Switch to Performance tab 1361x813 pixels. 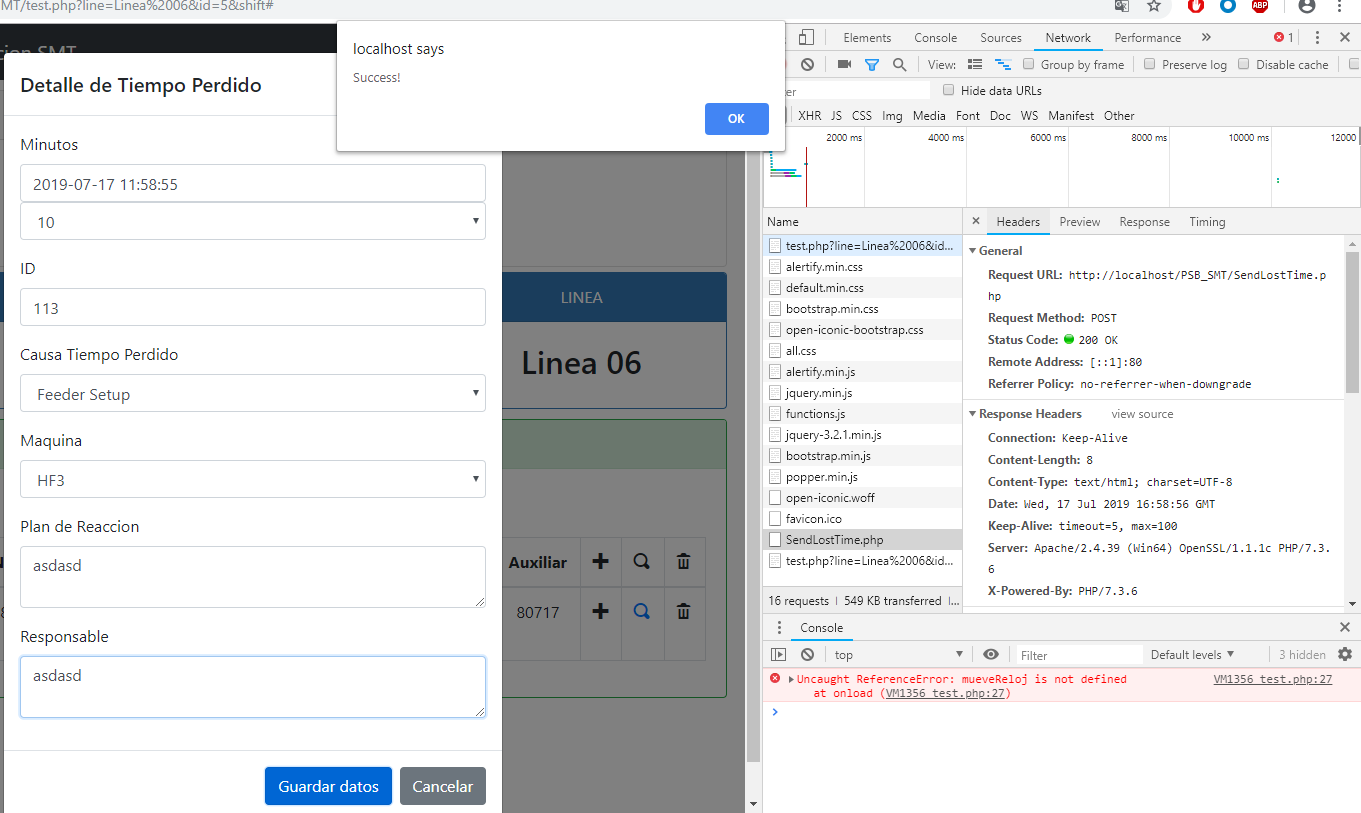1148,38
